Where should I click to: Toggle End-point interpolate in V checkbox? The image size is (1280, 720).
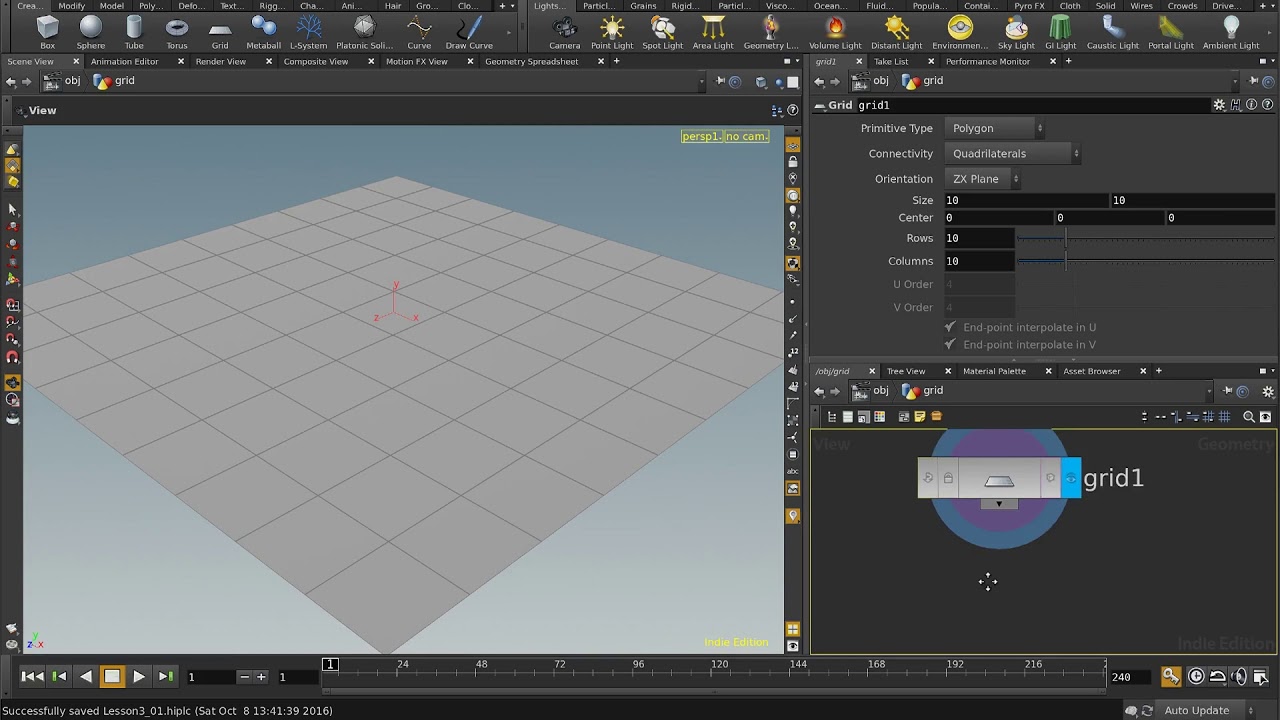click(x=950, y=344)
